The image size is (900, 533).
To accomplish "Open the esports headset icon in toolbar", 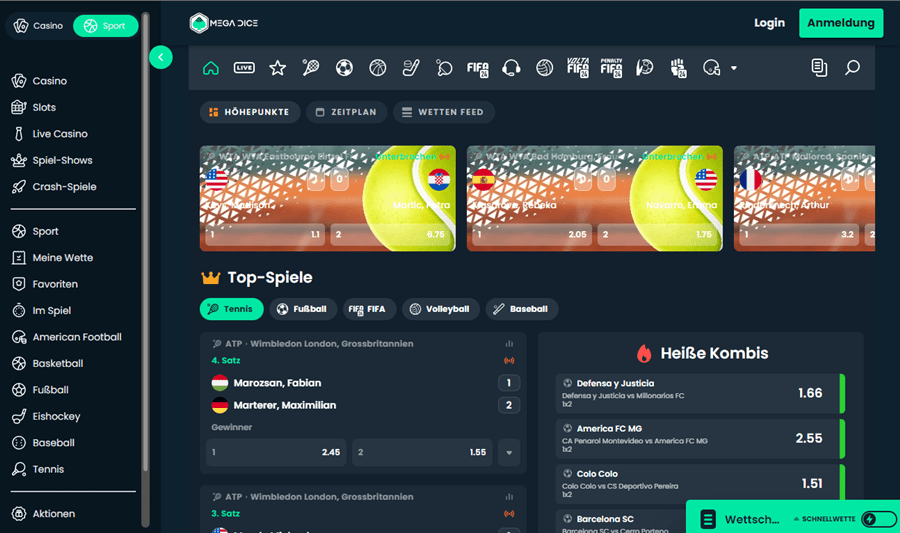I will [x=511, y=68].
